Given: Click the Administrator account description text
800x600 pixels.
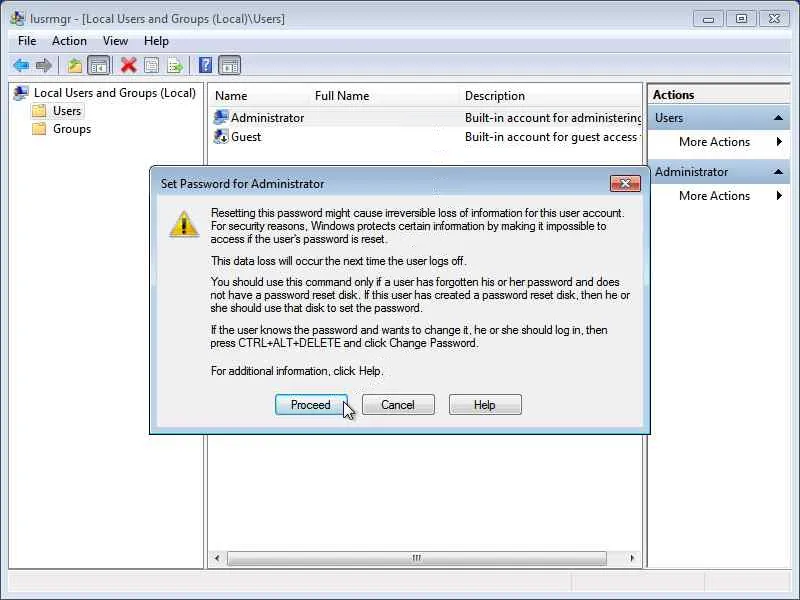Looking at the screenshot, I should (553, 118).
